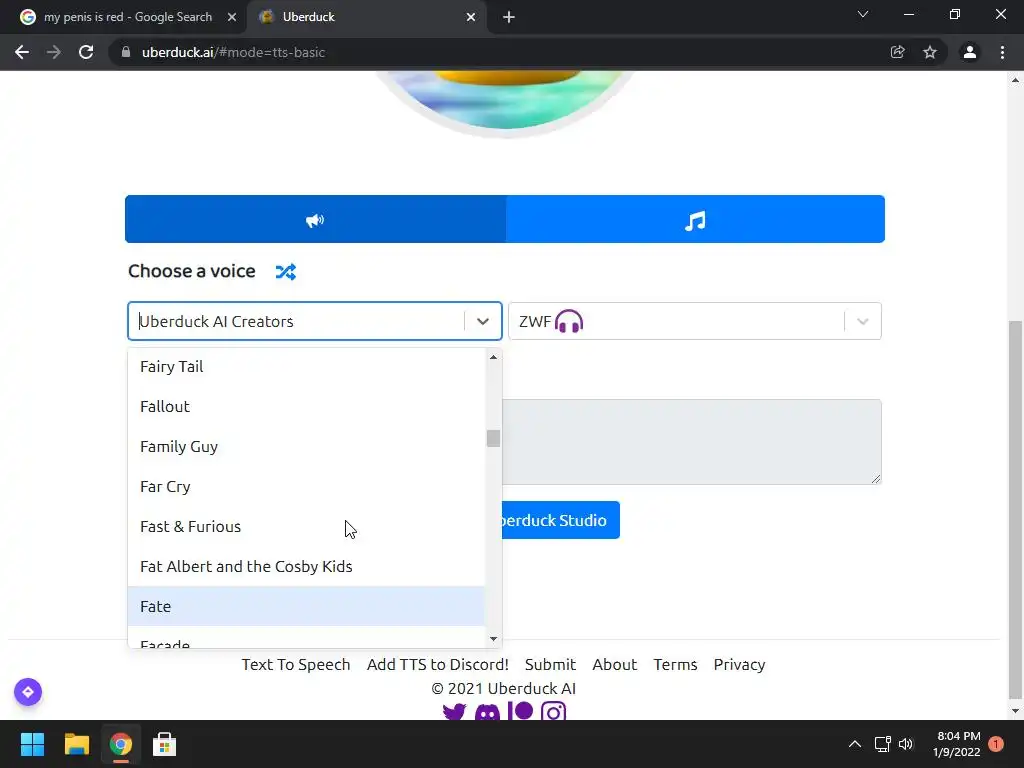
Task: Open network settings tray icon
Action: coord(882,744)
